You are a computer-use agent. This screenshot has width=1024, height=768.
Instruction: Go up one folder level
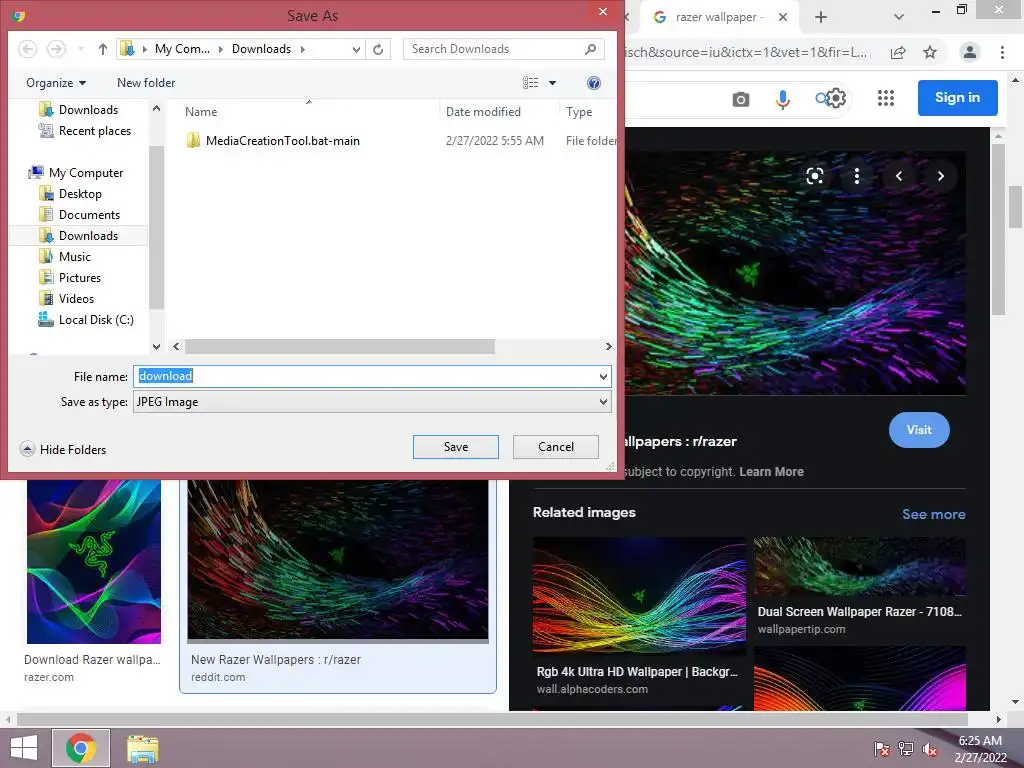click(103, 49)
